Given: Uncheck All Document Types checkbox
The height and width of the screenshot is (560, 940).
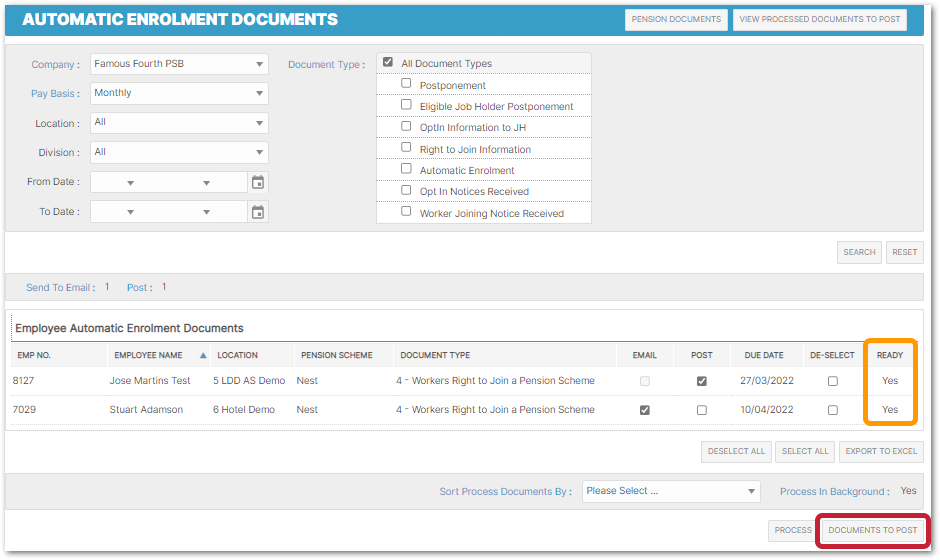Looking at the screenshot, I should [x=388, y=63].
